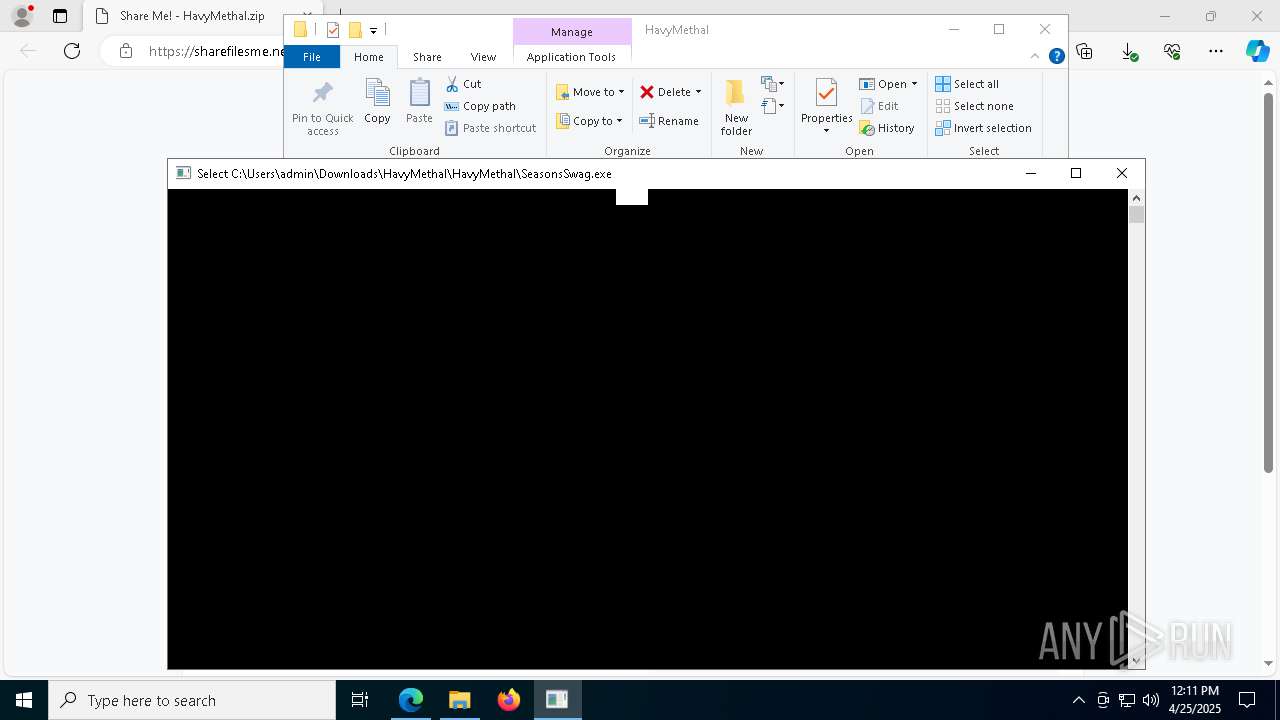Open the Windows Start menu
This screenshot has width=1280, height=720.
click(24, 700)
